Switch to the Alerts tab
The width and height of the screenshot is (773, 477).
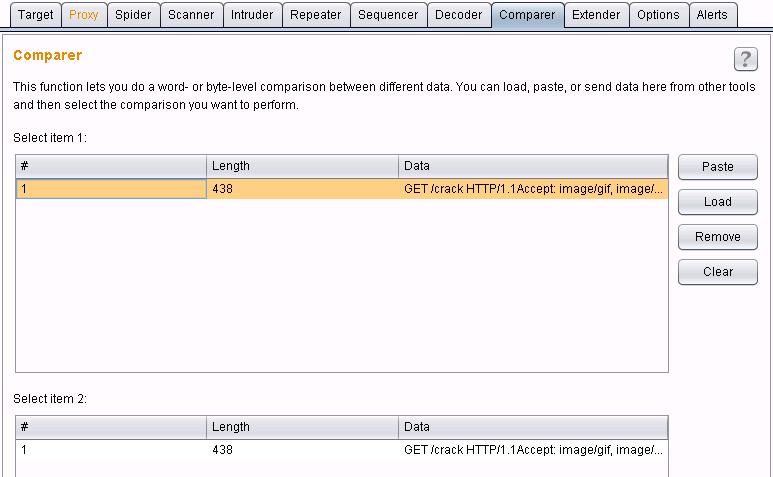click(x=712, y=15)
